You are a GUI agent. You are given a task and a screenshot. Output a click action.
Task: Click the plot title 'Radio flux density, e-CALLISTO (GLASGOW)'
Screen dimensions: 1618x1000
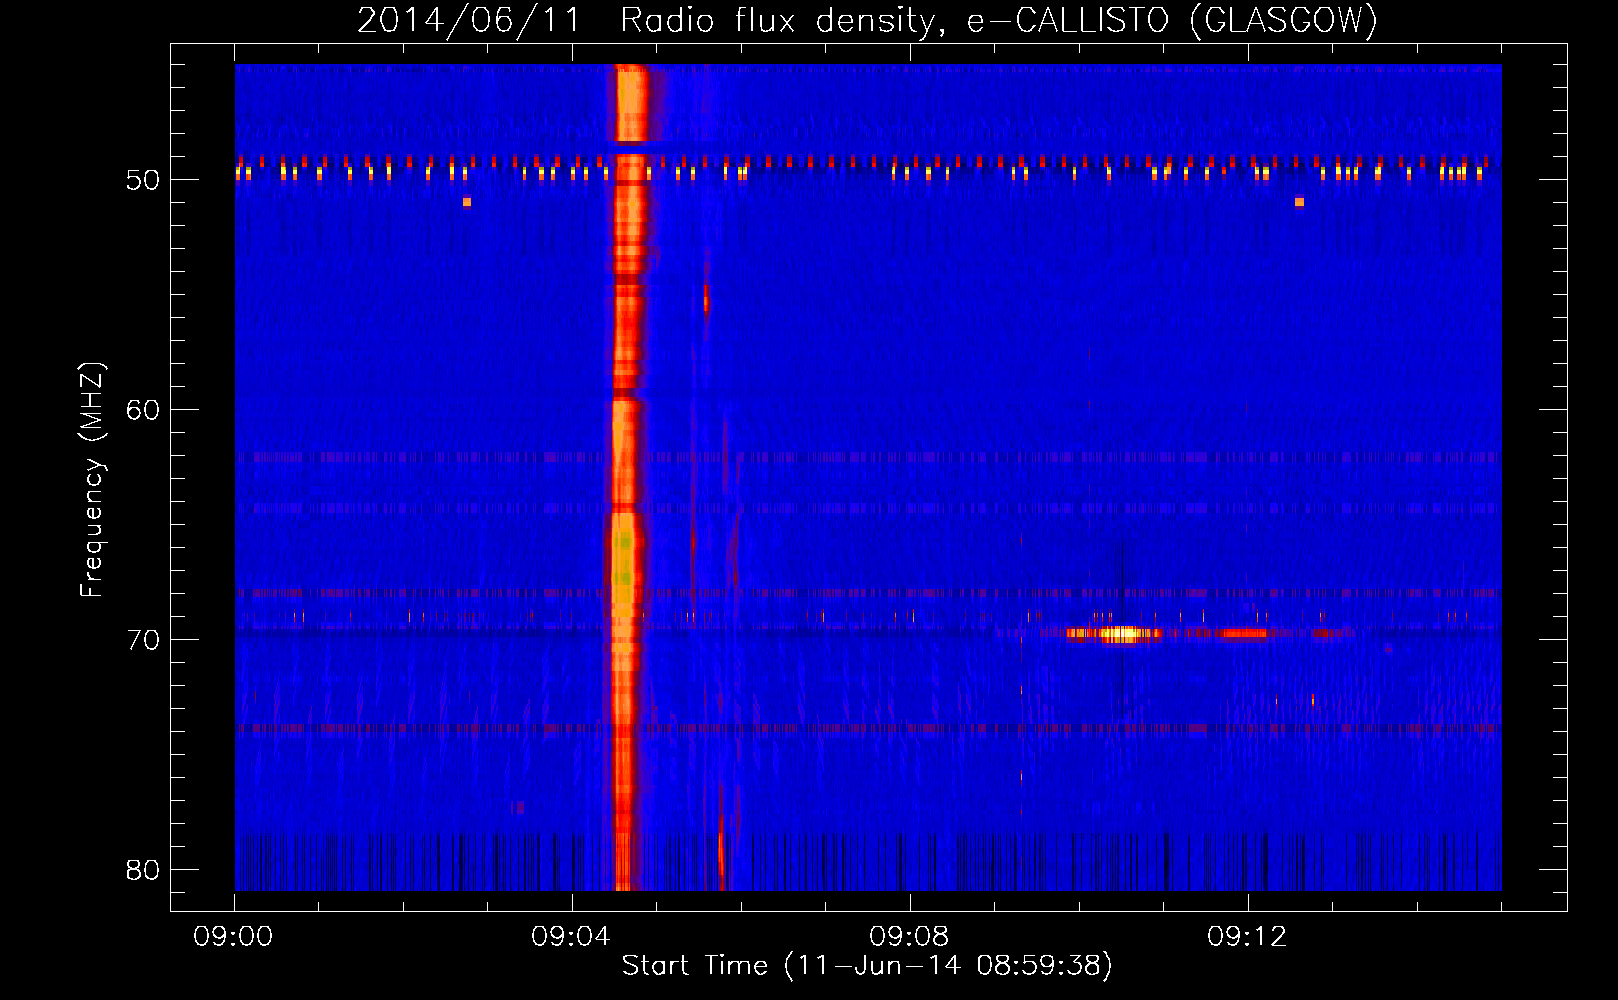999,20
